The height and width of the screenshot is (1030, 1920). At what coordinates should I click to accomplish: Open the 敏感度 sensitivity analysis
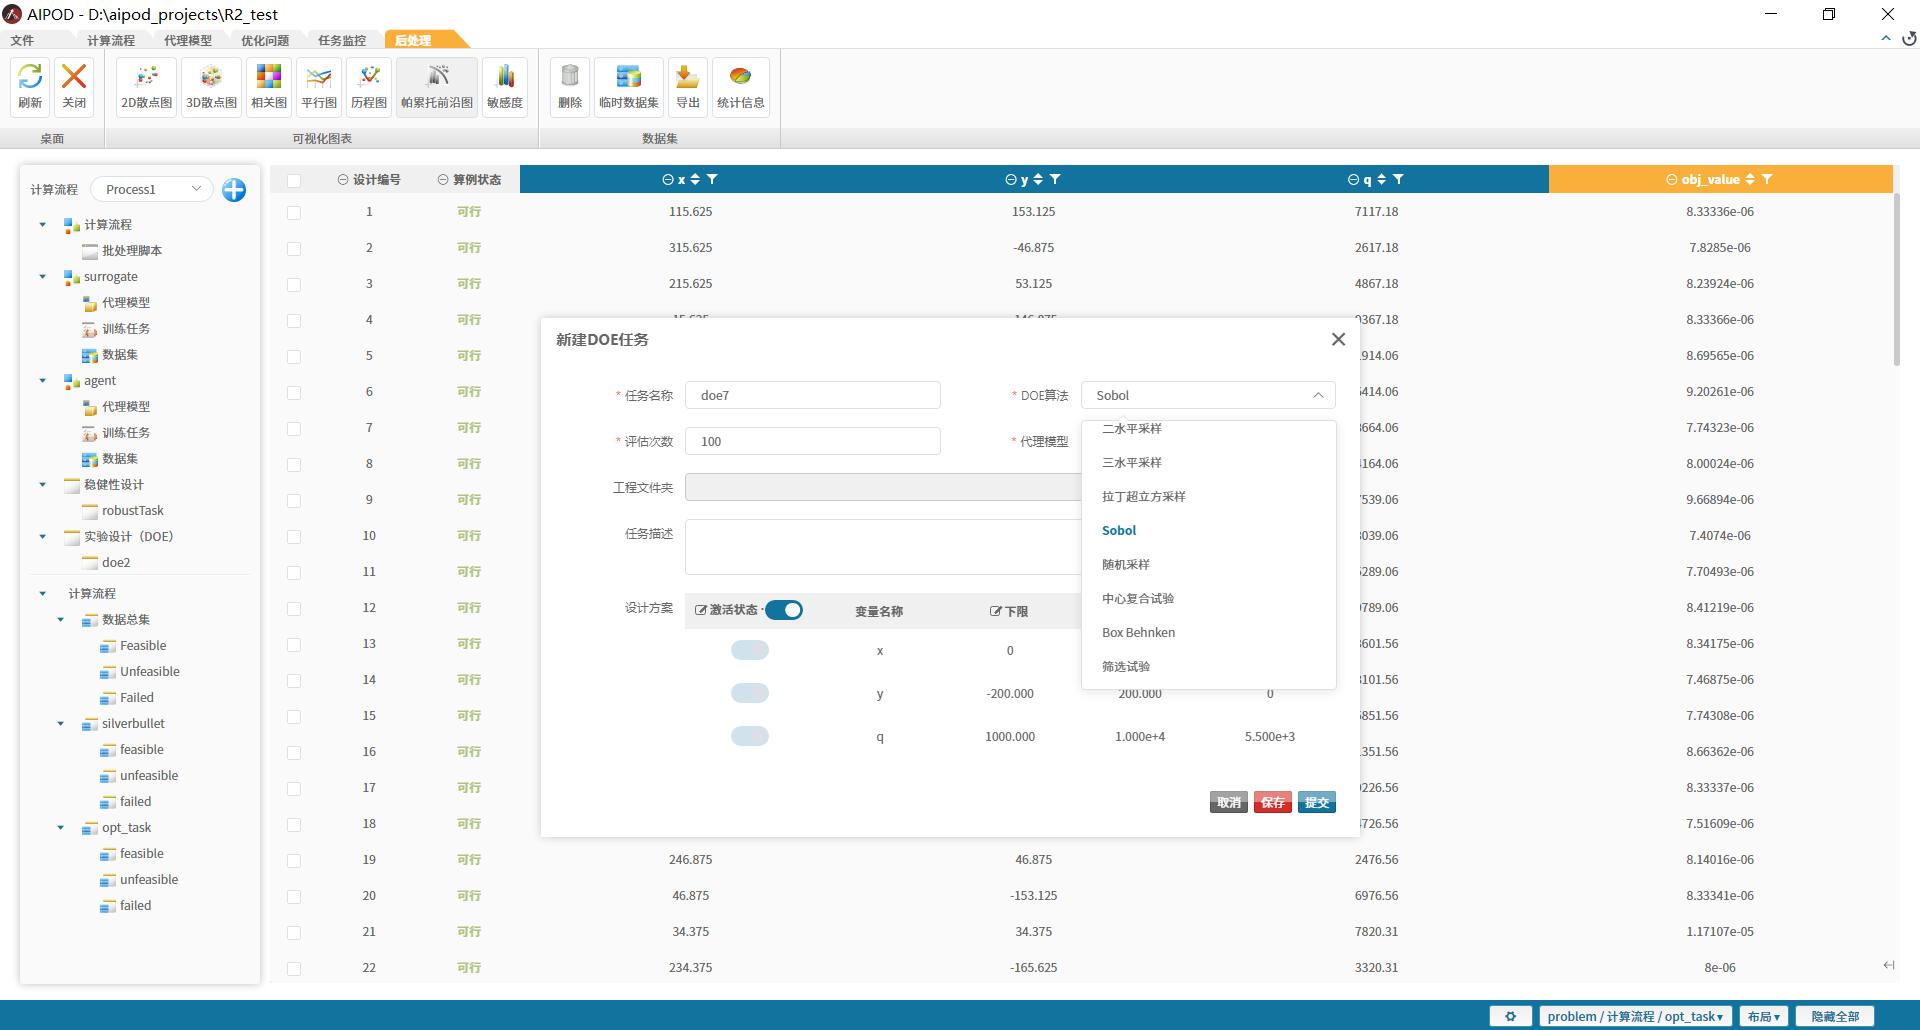(505, 86)
